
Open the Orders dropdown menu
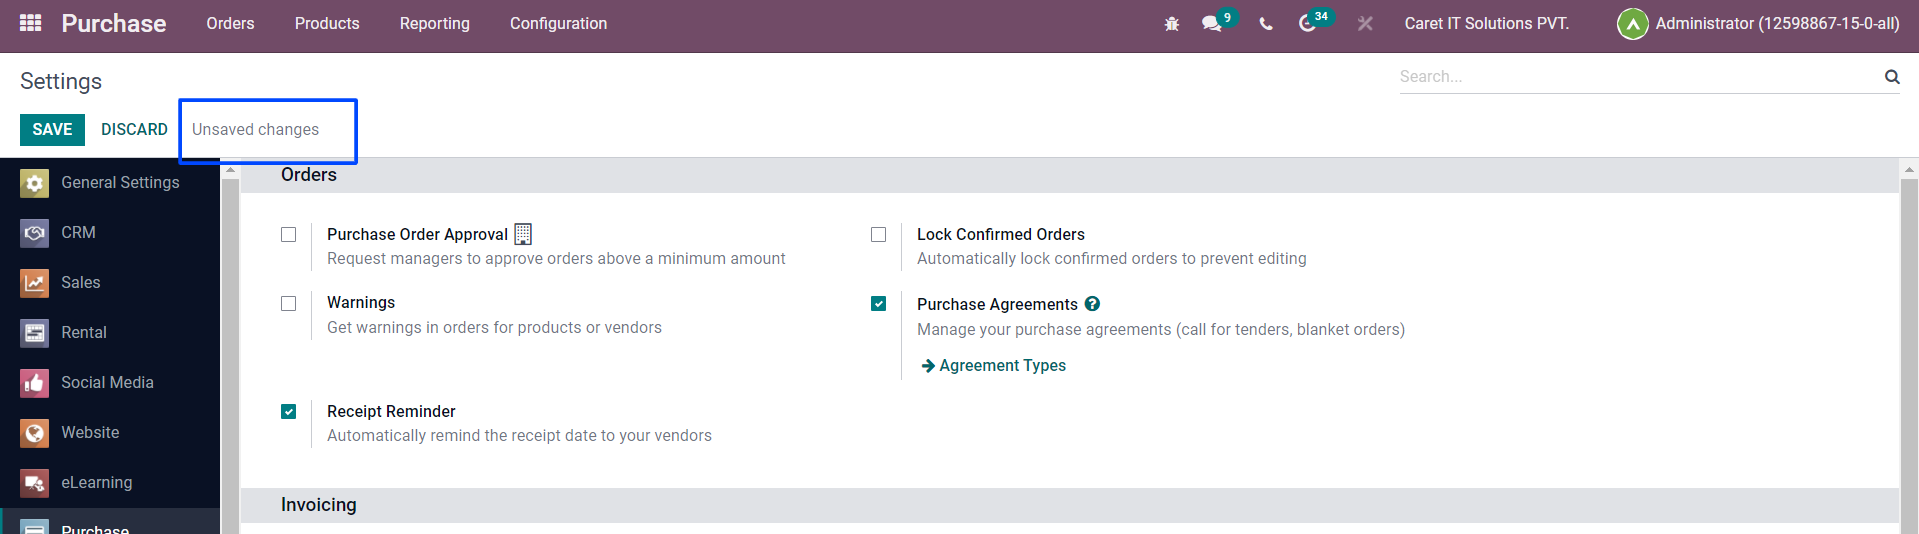[230, 24]
